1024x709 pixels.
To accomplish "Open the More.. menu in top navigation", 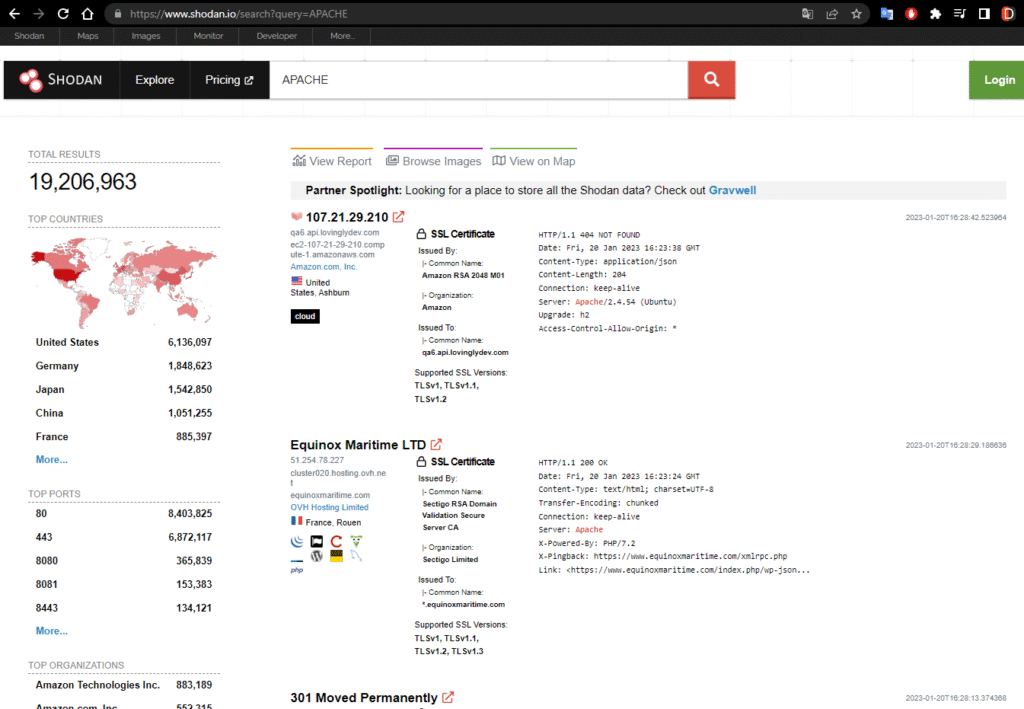I will click(341, 36).
